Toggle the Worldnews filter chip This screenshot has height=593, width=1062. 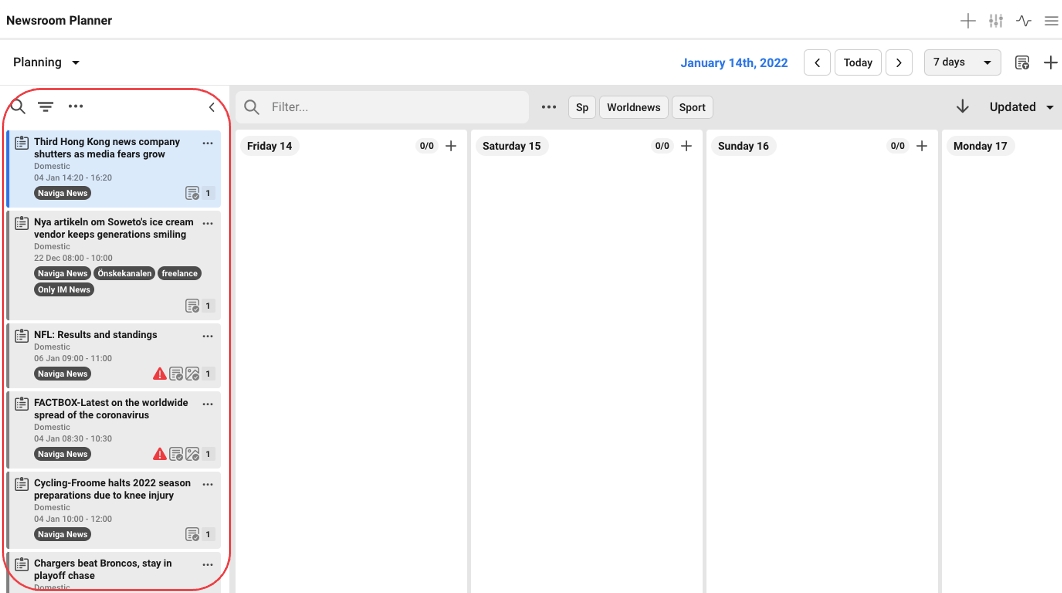[633, 107]
